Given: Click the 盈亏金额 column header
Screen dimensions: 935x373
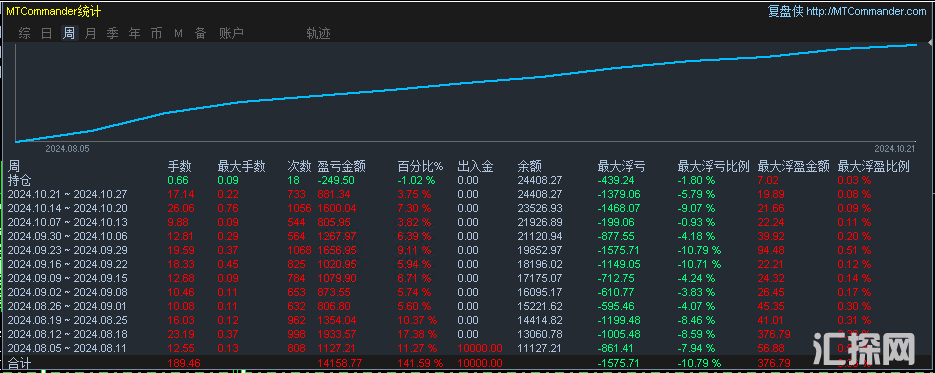Looking at the screenshot, I should coord(342,166).
